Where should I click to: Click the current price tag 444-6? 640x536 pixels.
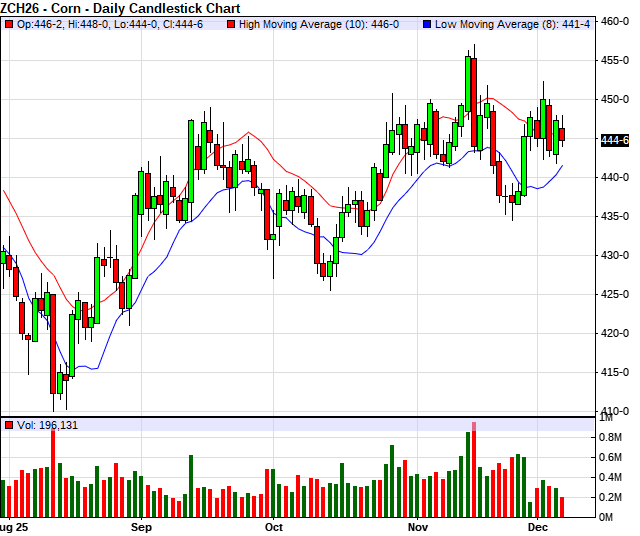click(614, 141)
